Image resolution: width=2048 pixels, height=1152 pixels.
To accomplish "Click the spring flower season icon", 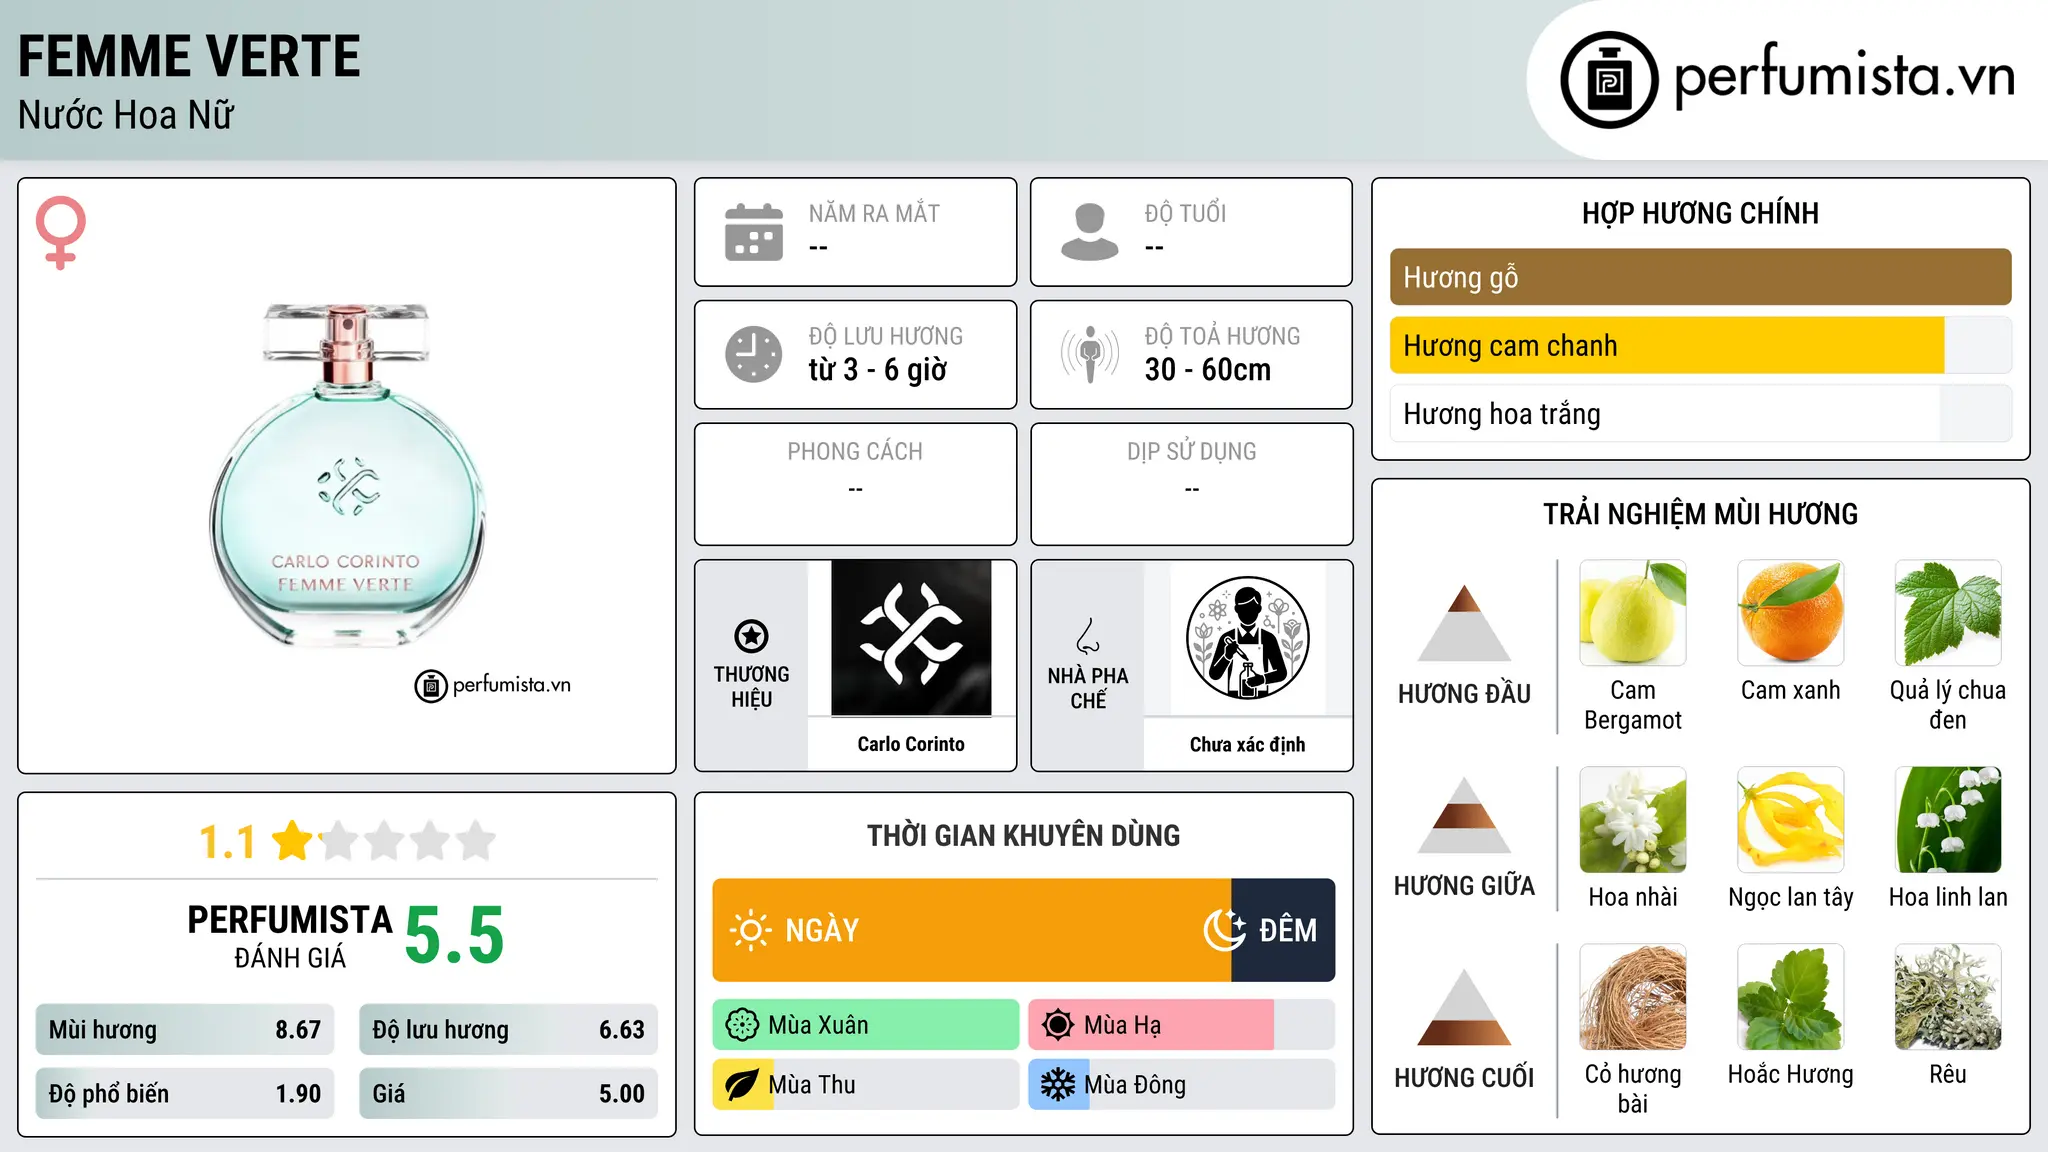I will 742,1025.
